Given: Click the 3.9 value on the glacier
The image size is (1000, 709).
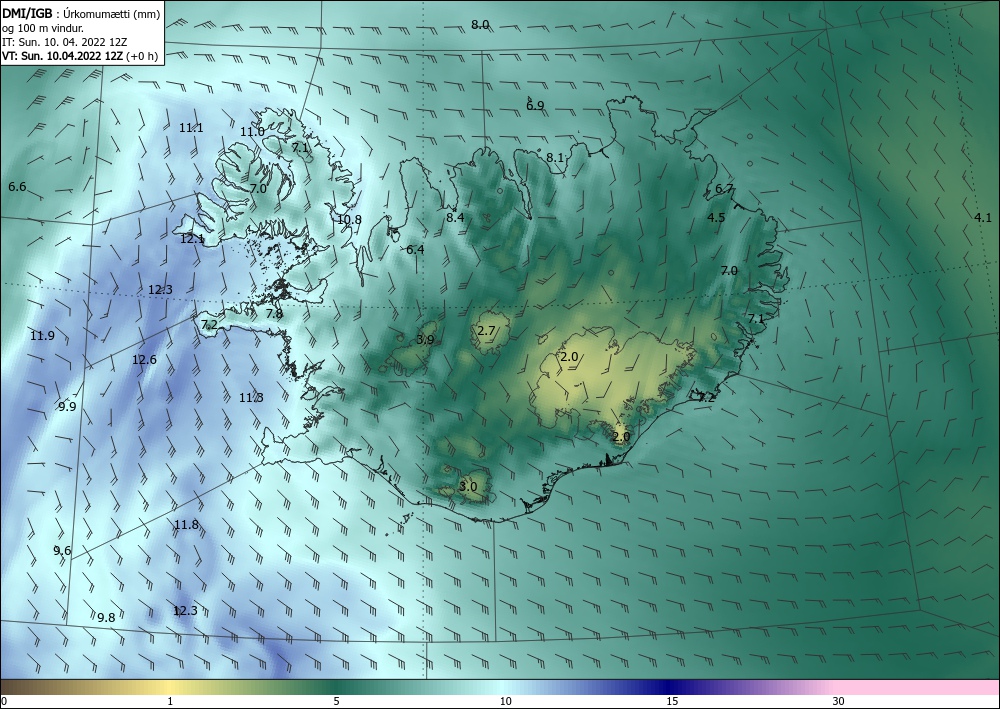Looking at the screenshot, I should click(x=425, y=340).
